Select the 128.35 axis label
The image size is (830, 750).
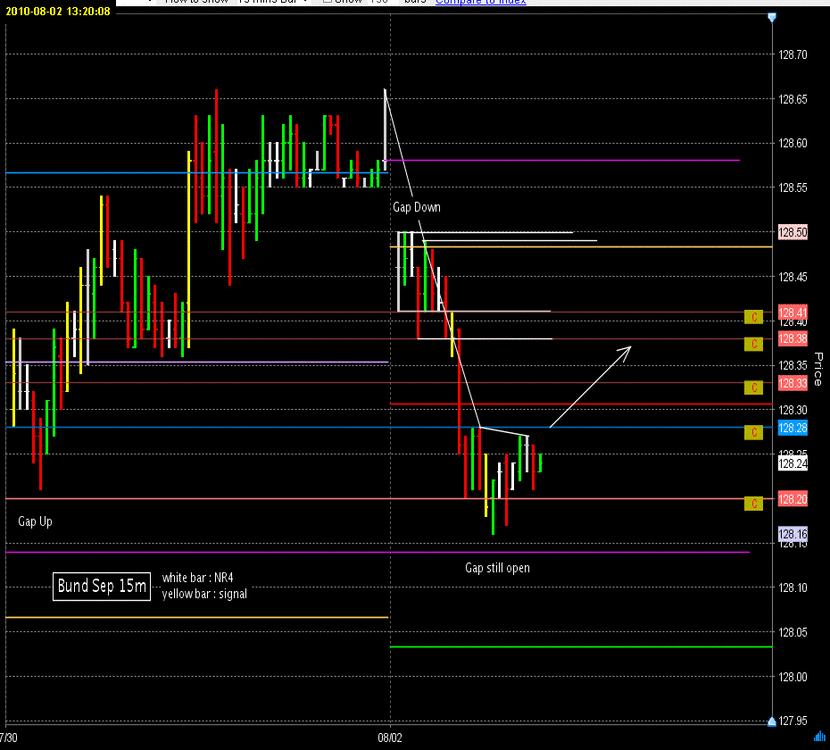[x=793, y=365]
